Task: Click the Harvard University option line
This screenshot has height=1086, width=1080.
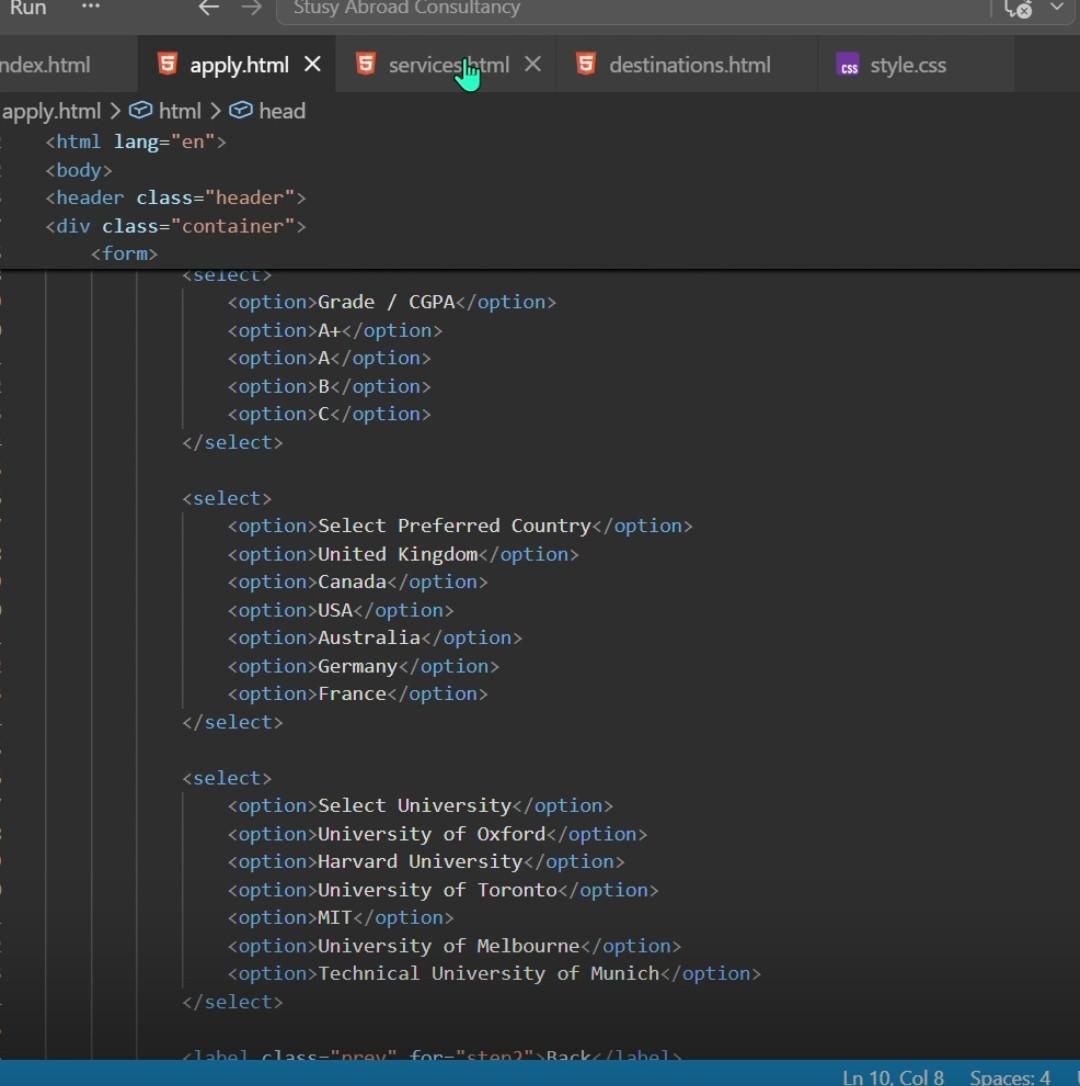Action: click(426, 862)
